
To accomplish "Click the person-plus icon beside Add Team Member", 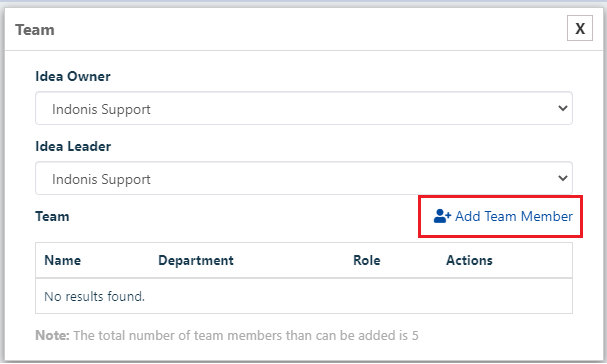I will pos(442,216).
